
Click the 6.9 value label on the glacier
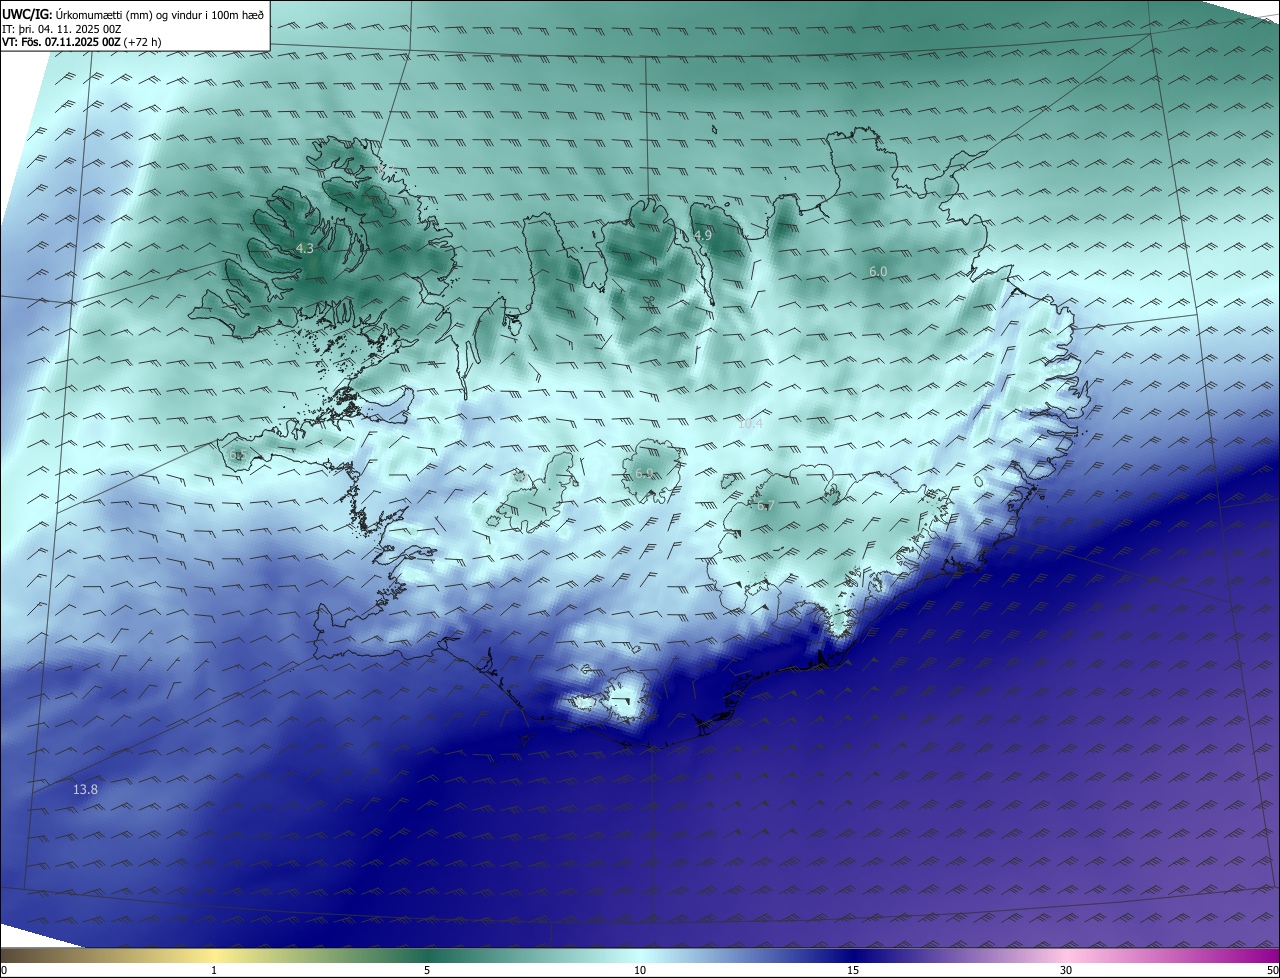point(644,474)
